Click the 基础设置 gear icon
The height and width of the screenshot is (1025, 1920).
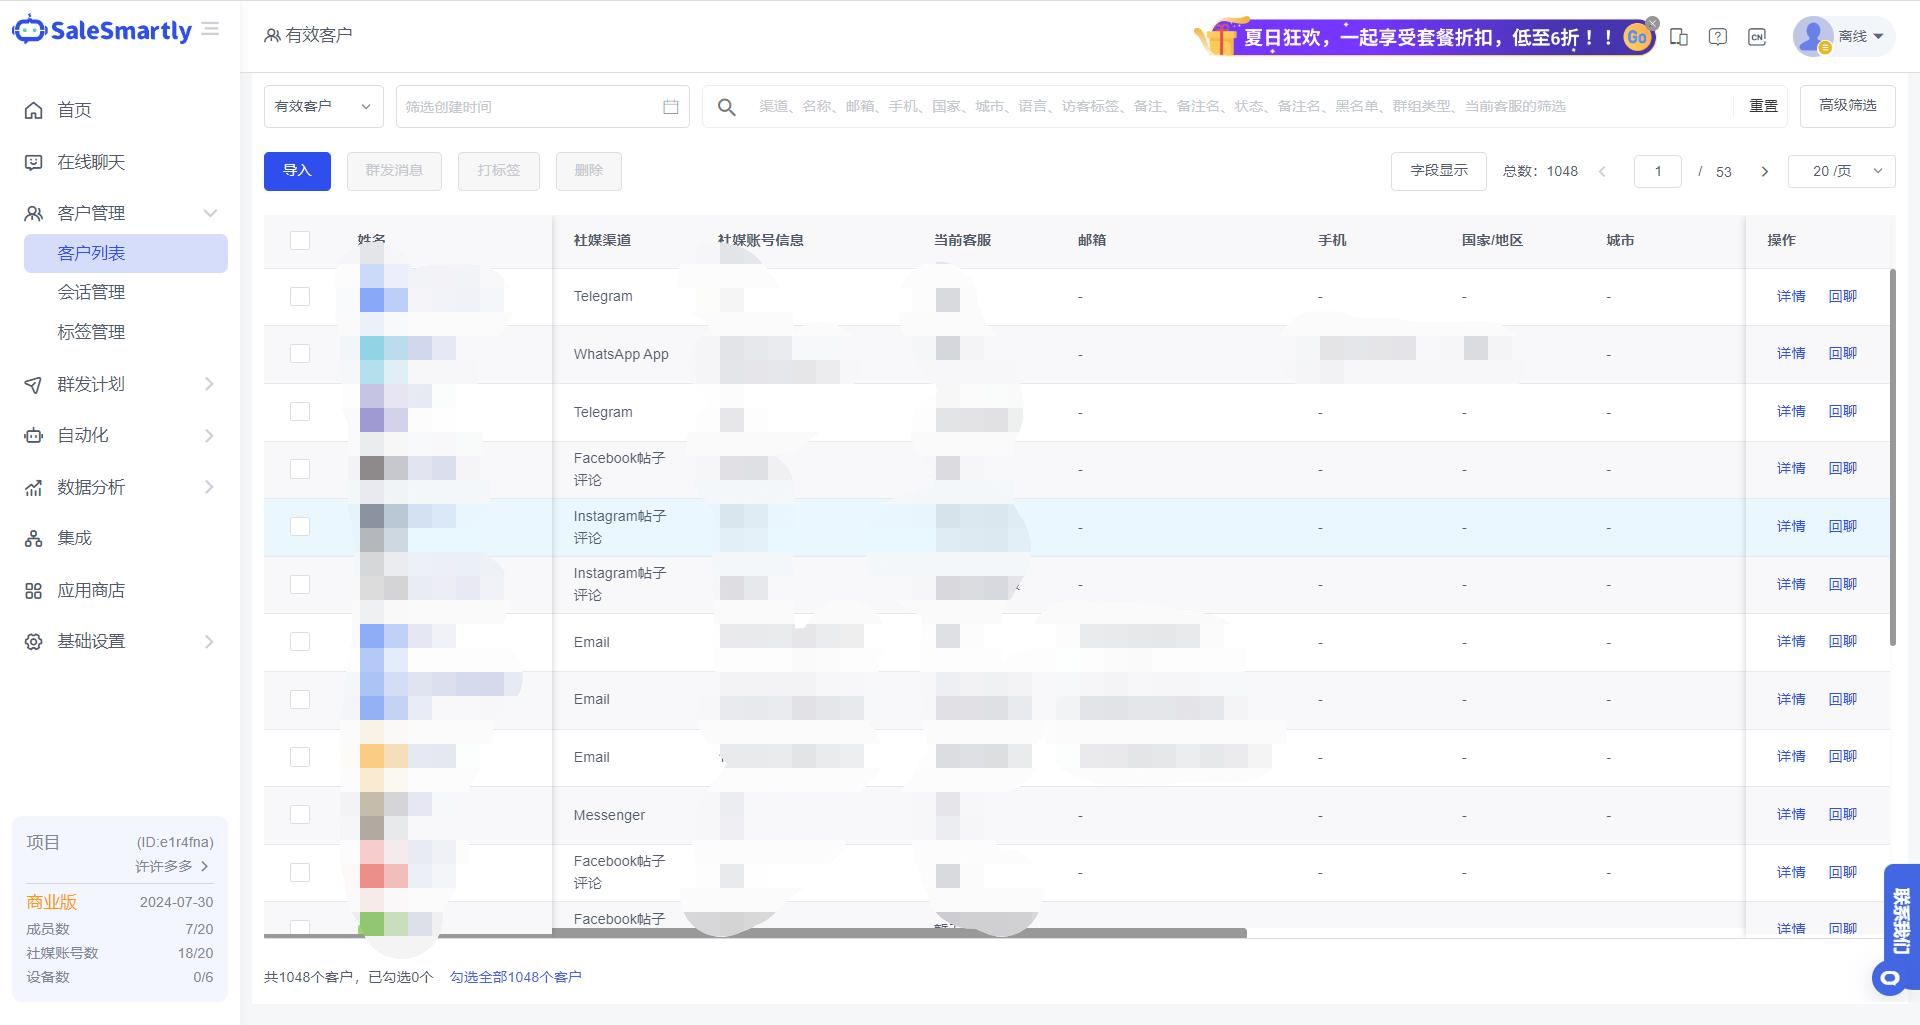tap(34, 642)
